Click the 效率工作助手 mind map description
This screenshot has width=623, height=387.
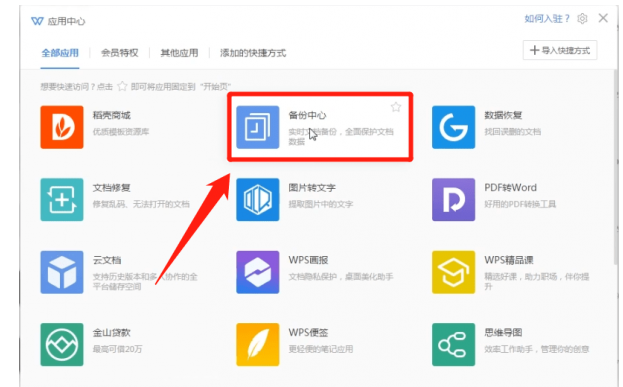click(x=536, y=349)
